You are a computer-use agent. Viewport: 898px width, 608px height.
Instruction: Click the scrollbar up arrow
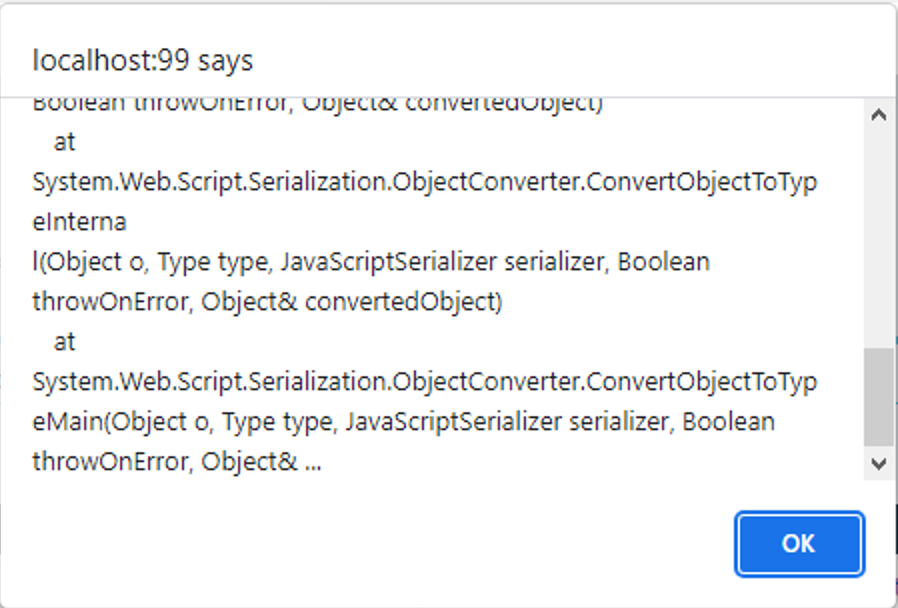[879, 114]
